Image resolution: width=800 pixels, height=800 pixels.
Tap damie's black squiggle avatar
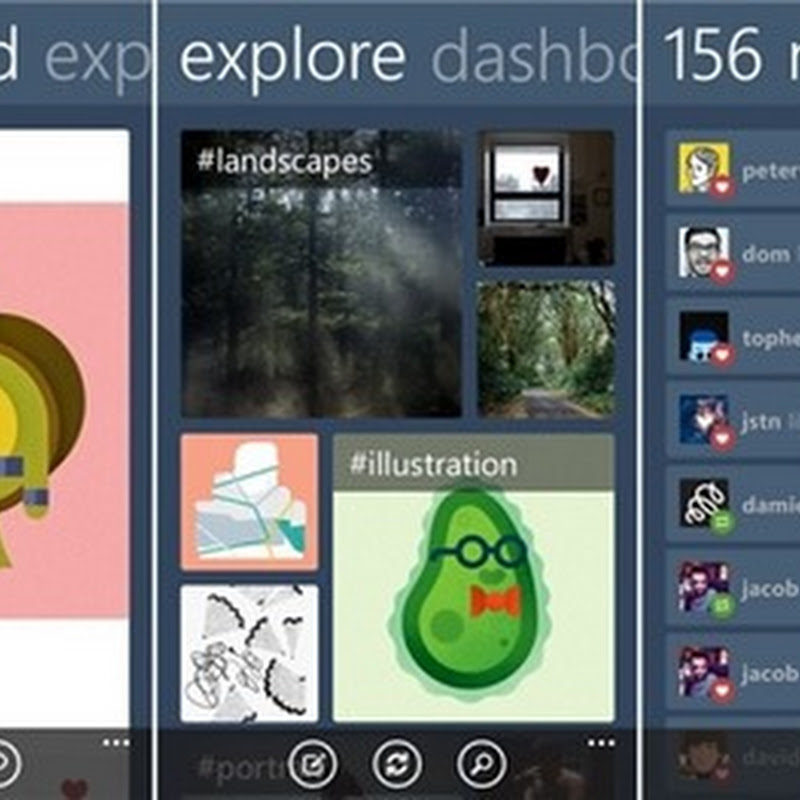[x=704, y=504]
